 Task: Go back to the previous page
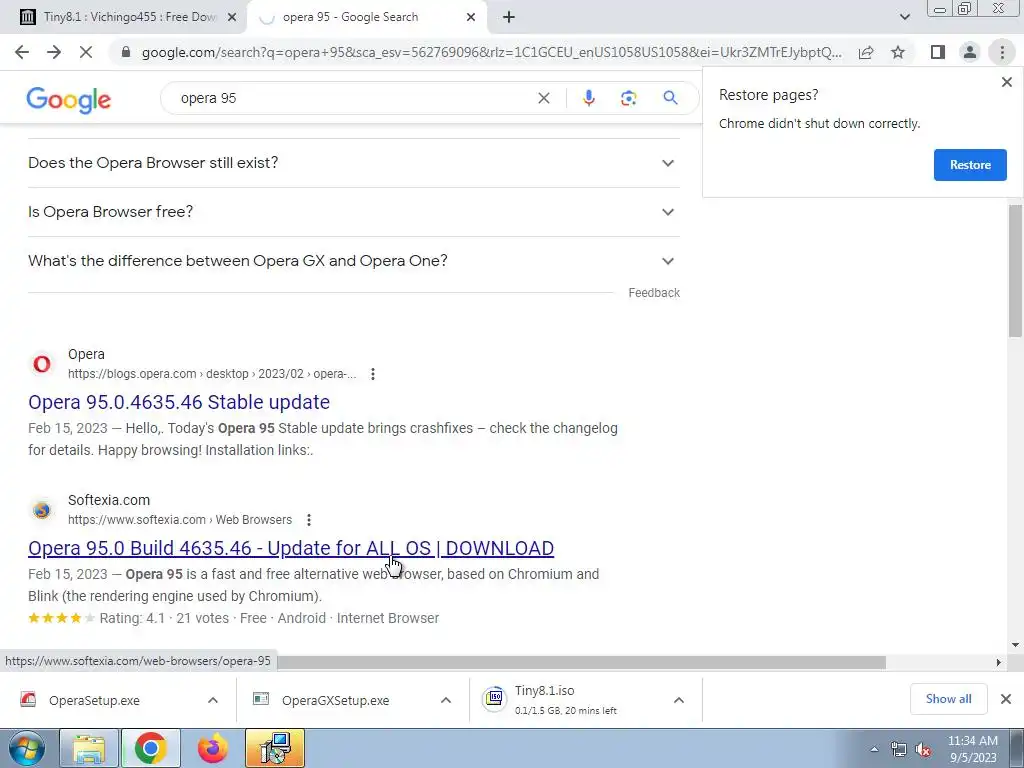(x=22, y=52)
